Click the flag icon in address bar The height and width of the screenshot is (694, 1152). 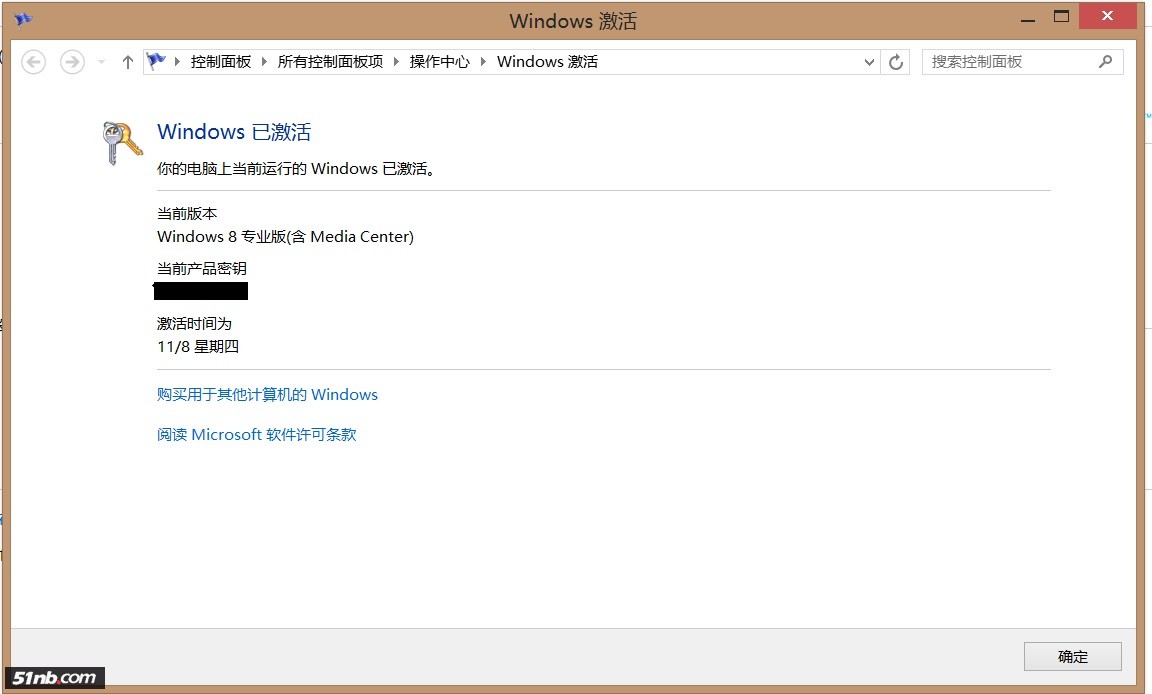coord(156,61)
